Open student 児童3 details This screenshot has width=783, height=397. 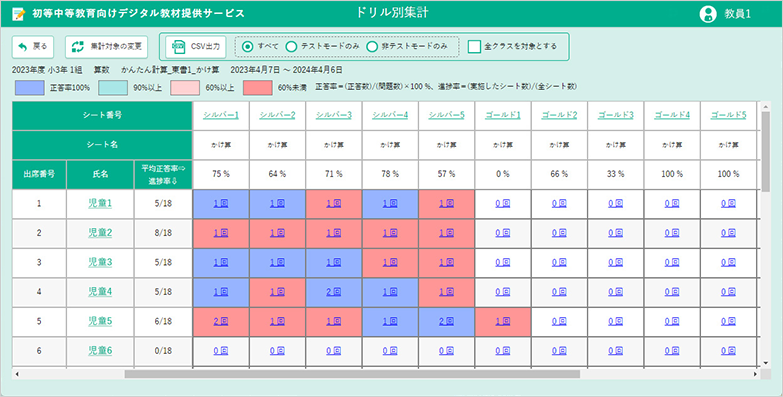click(100, 263)
